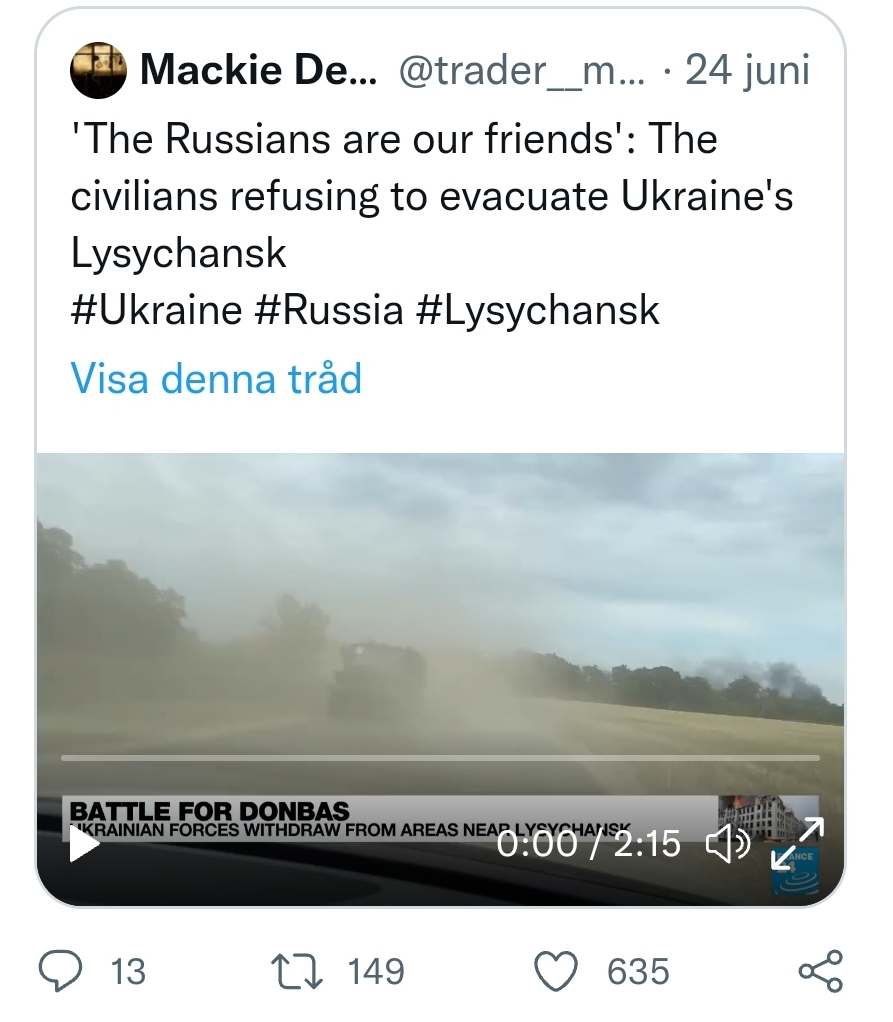Mute the video sound

727,845
